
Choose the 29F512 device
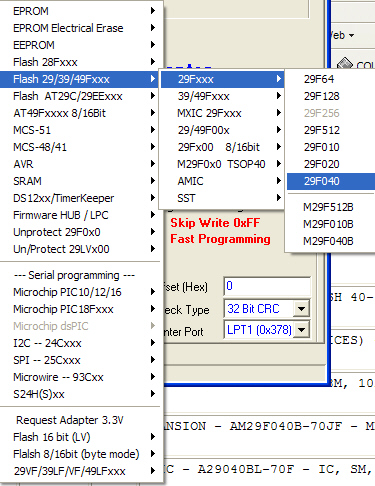pyautogui.click(x=331, y=130)
